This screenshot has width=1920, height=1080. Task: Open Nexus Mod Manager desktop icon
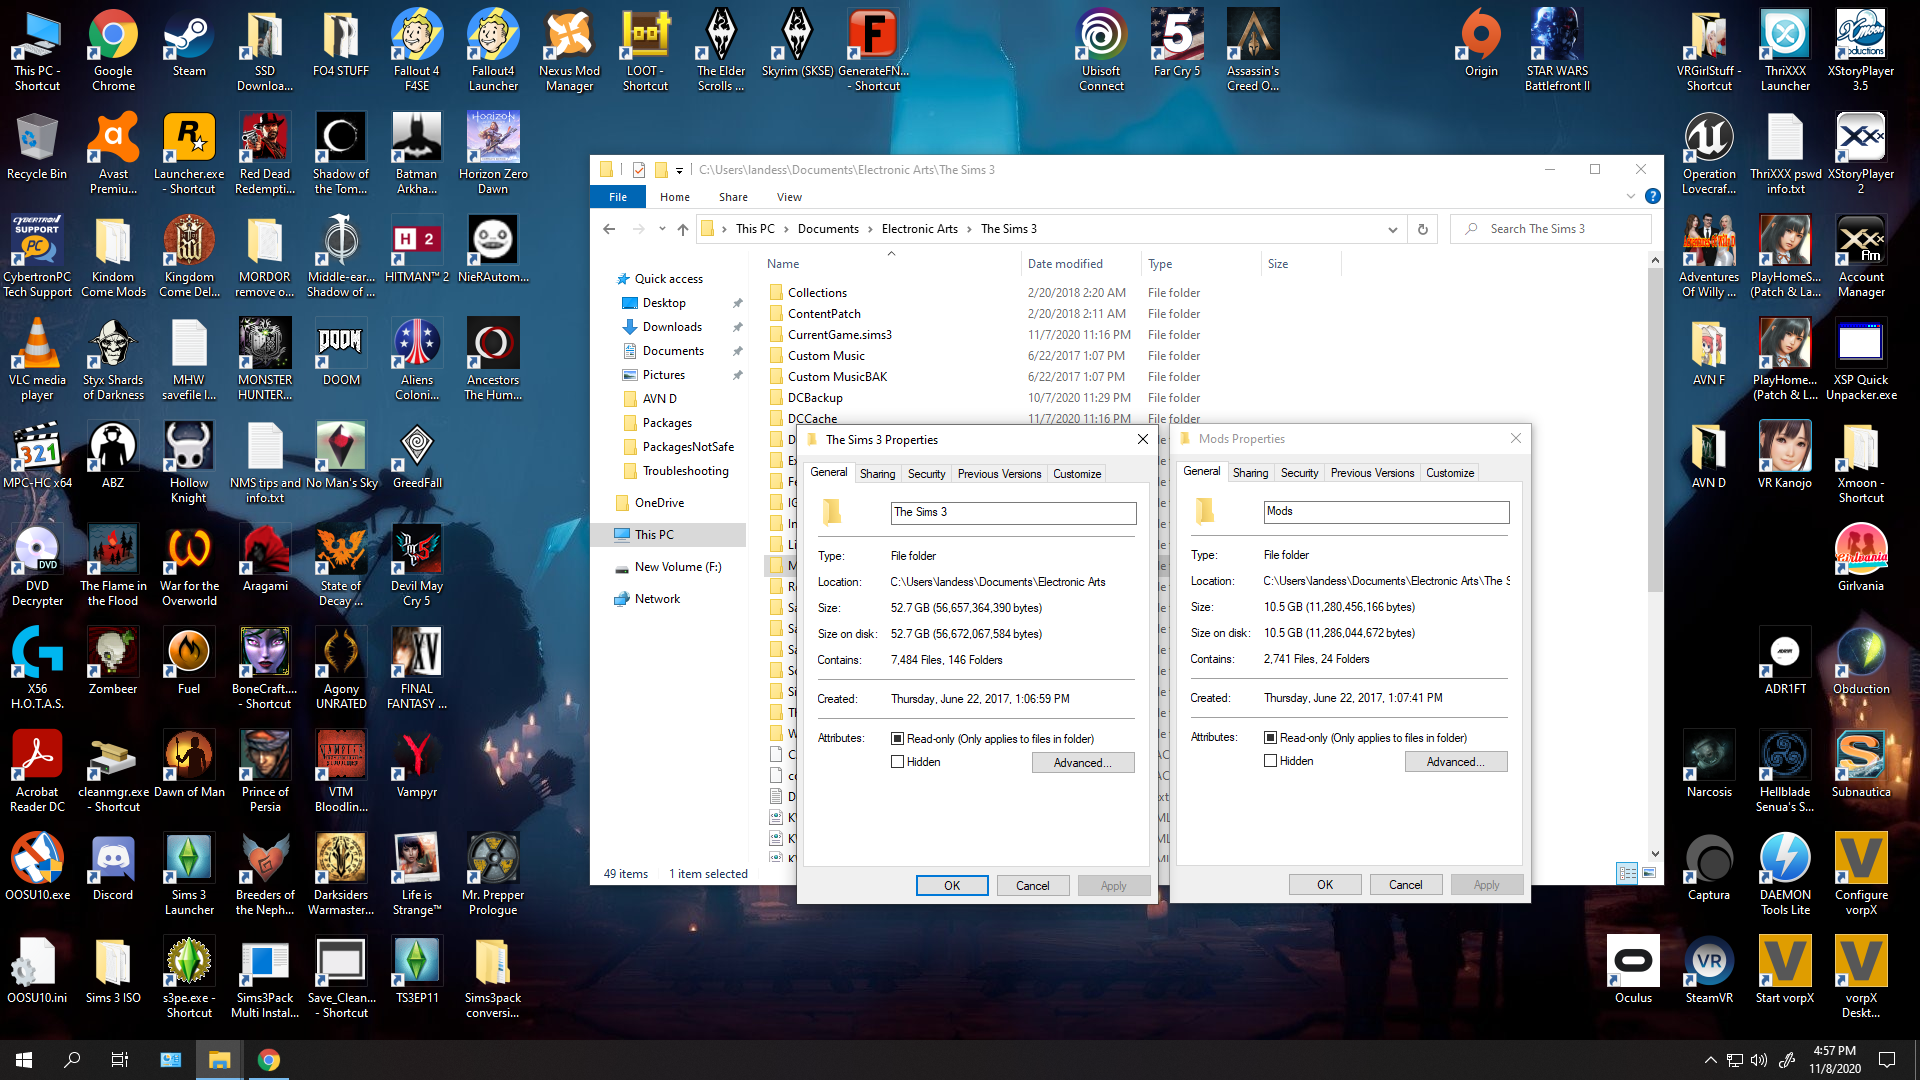(569, 50)
